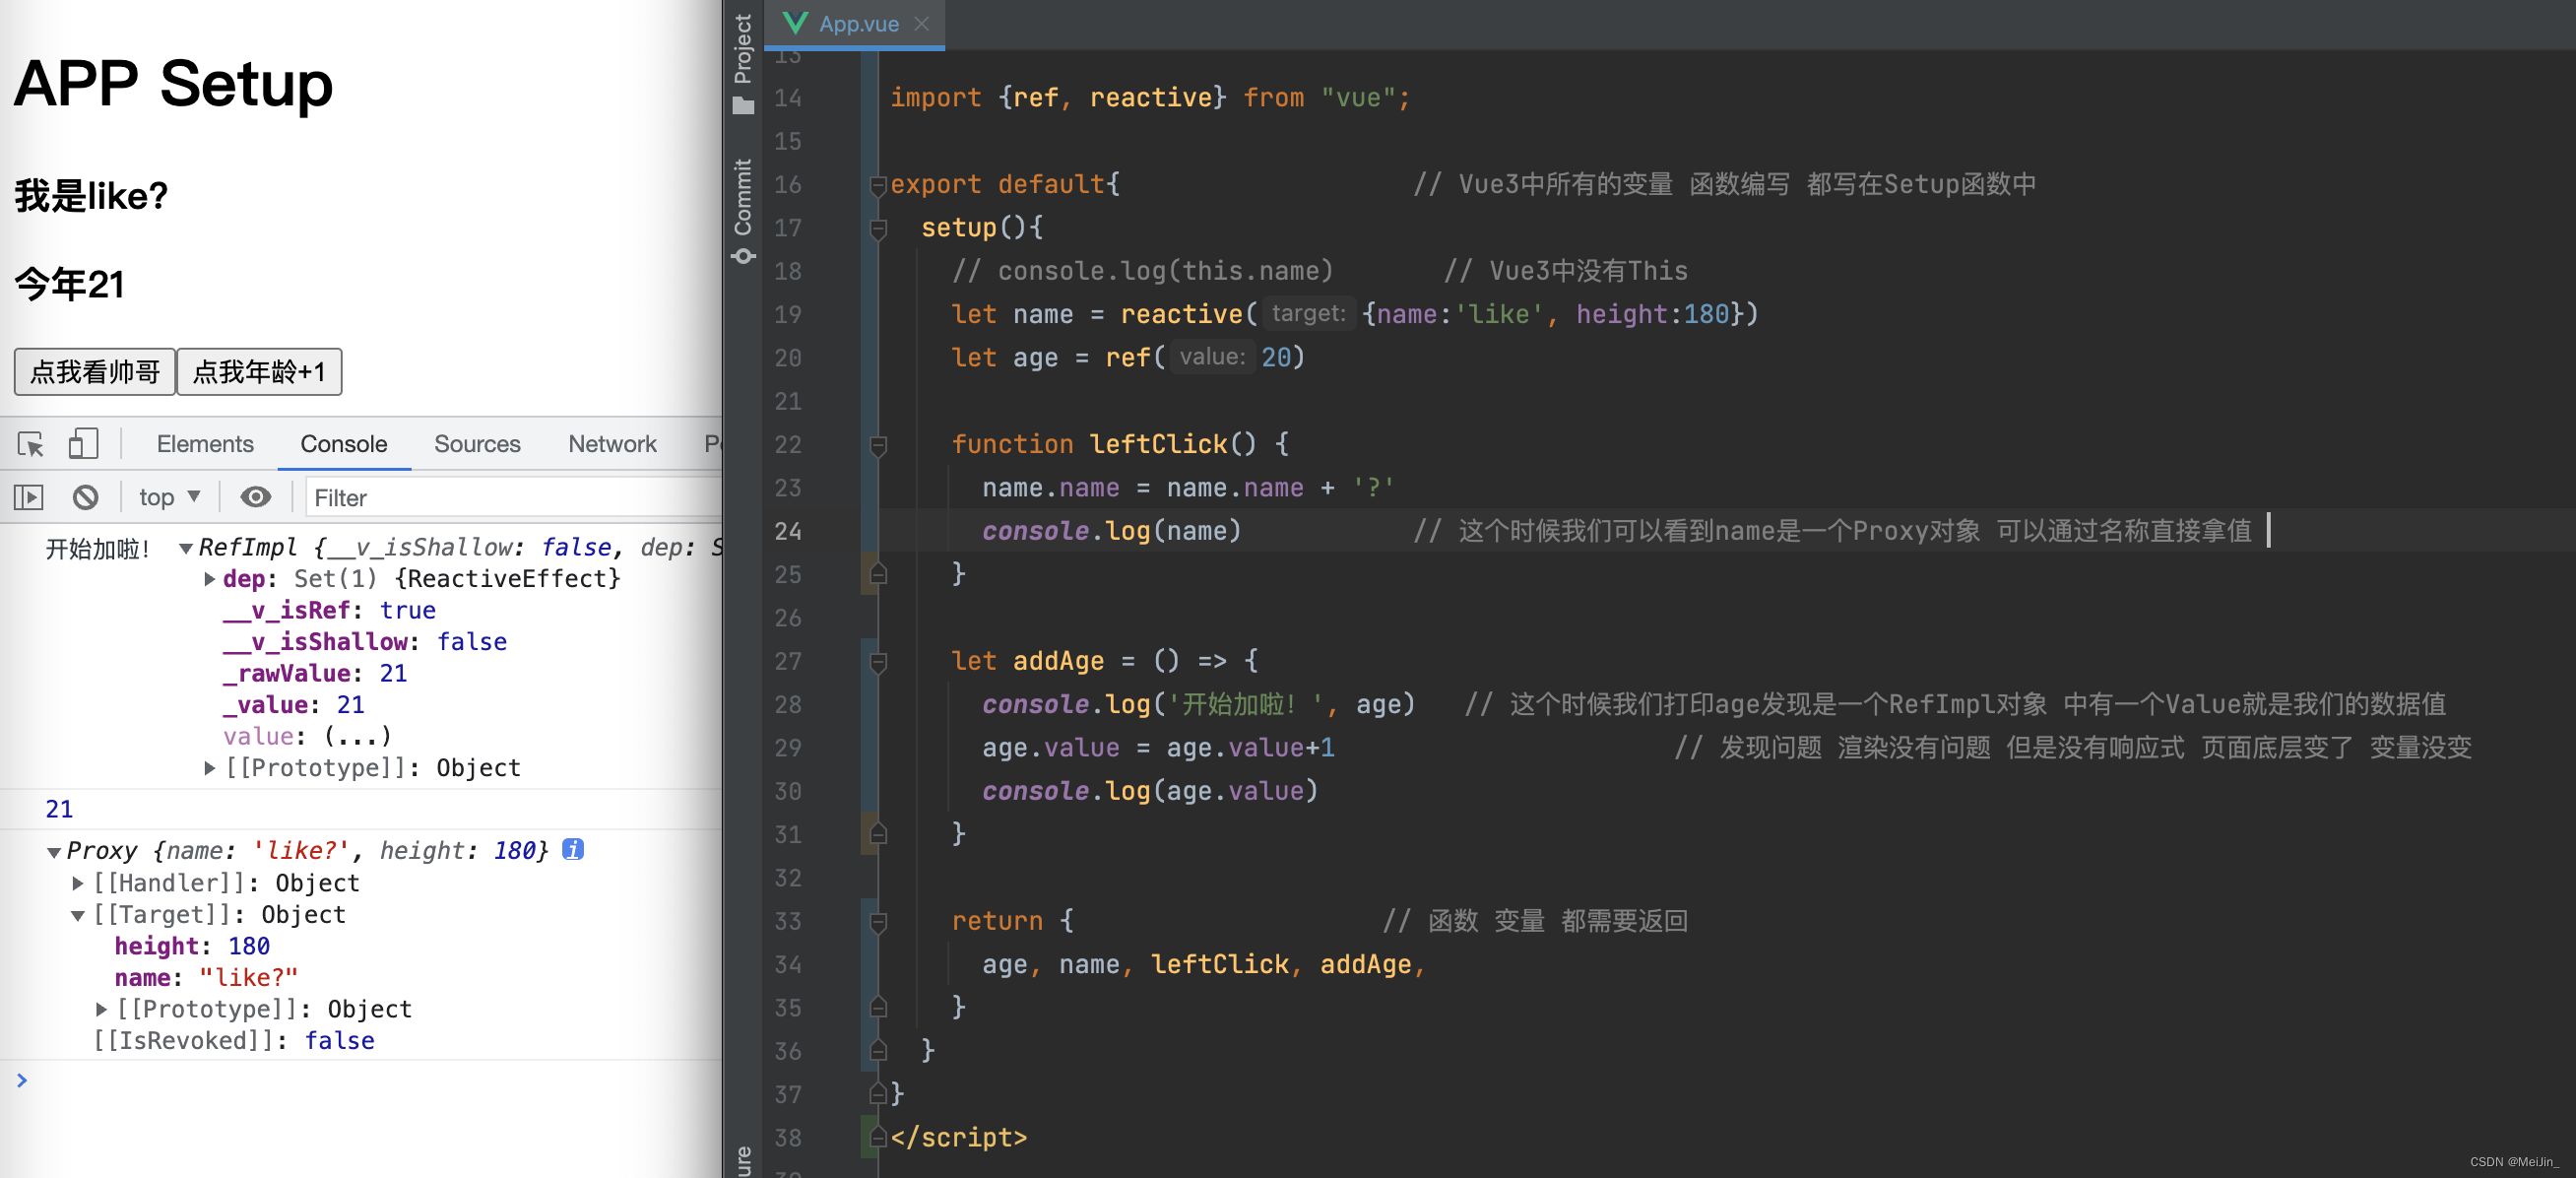This screenshot has width=2576, height=1178.
Task: Click line number 24 in the gutter
Action: coord(788,531)
